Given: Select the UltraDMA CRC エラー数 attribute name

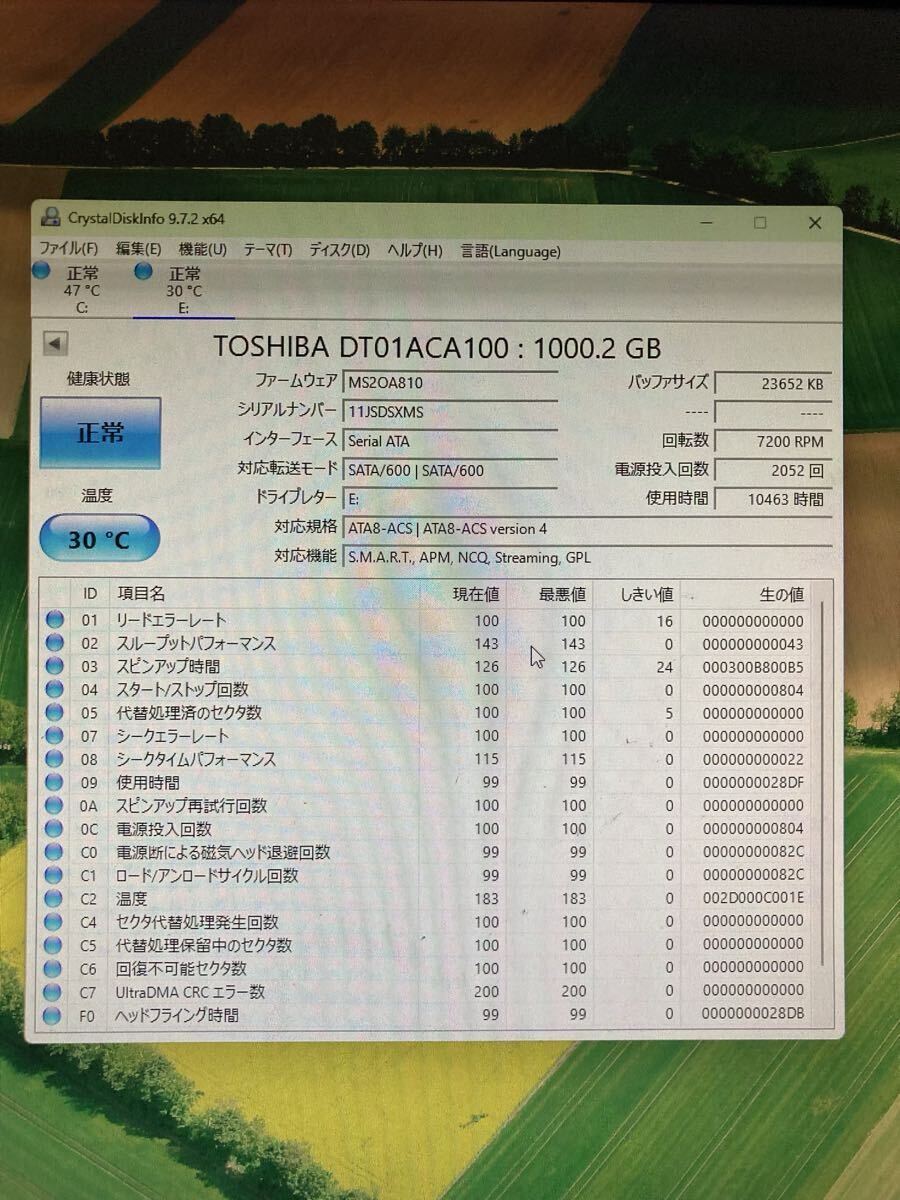Looking at the screenshot, I should tap(191, 991).
